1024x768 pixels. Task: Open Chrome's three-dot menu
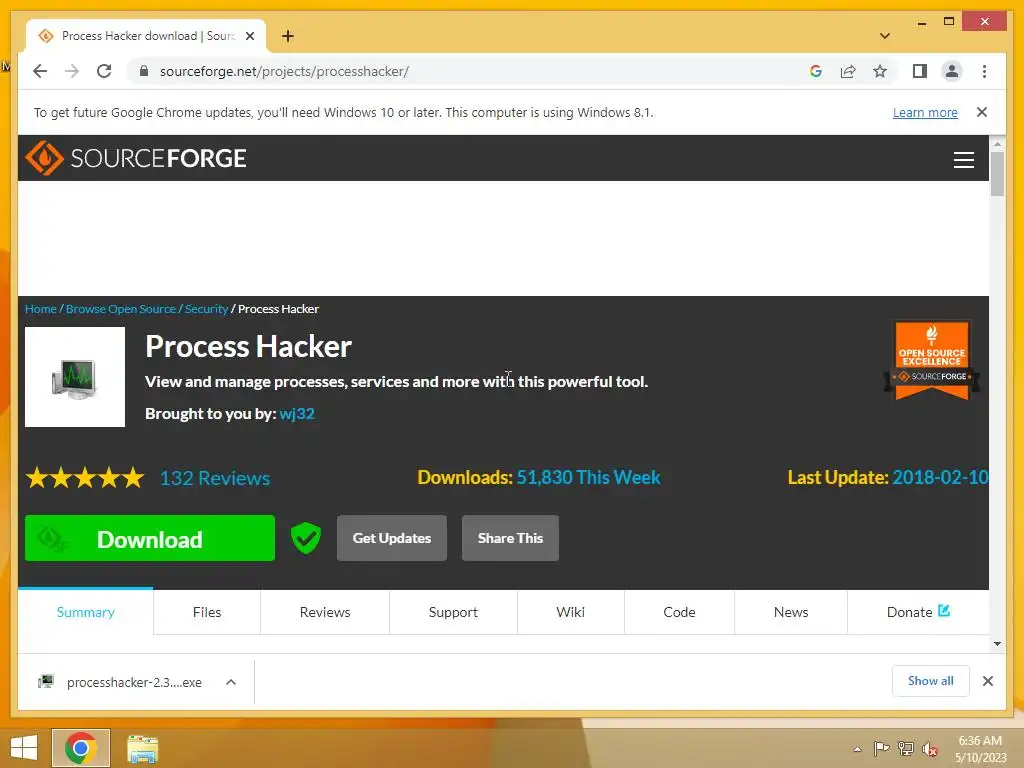pos(984,71)
